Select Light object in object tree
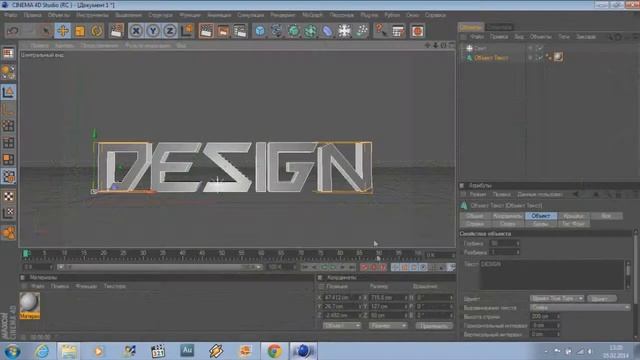Screen dimensions: 640x360 (x=480, y=48)
